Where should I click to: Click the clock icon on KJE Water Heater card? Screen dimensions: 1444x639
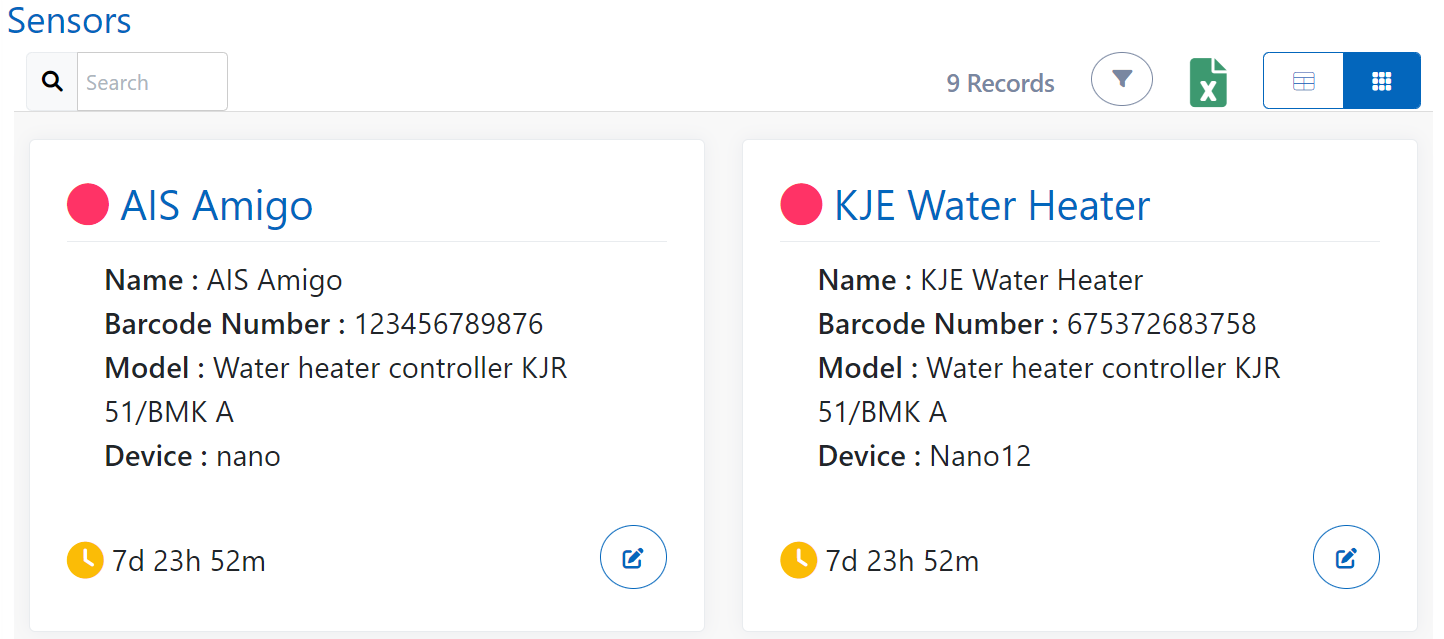tap(797, 560)
